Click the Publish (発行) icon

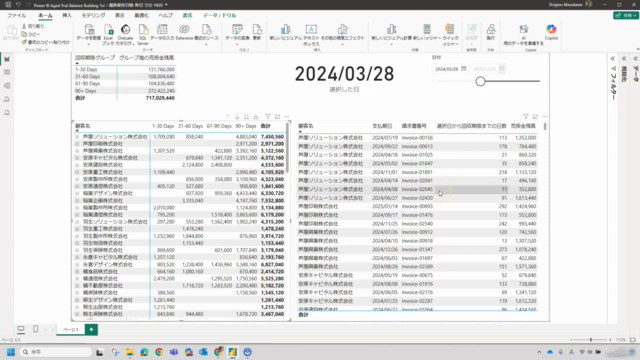tap(491, 30)
